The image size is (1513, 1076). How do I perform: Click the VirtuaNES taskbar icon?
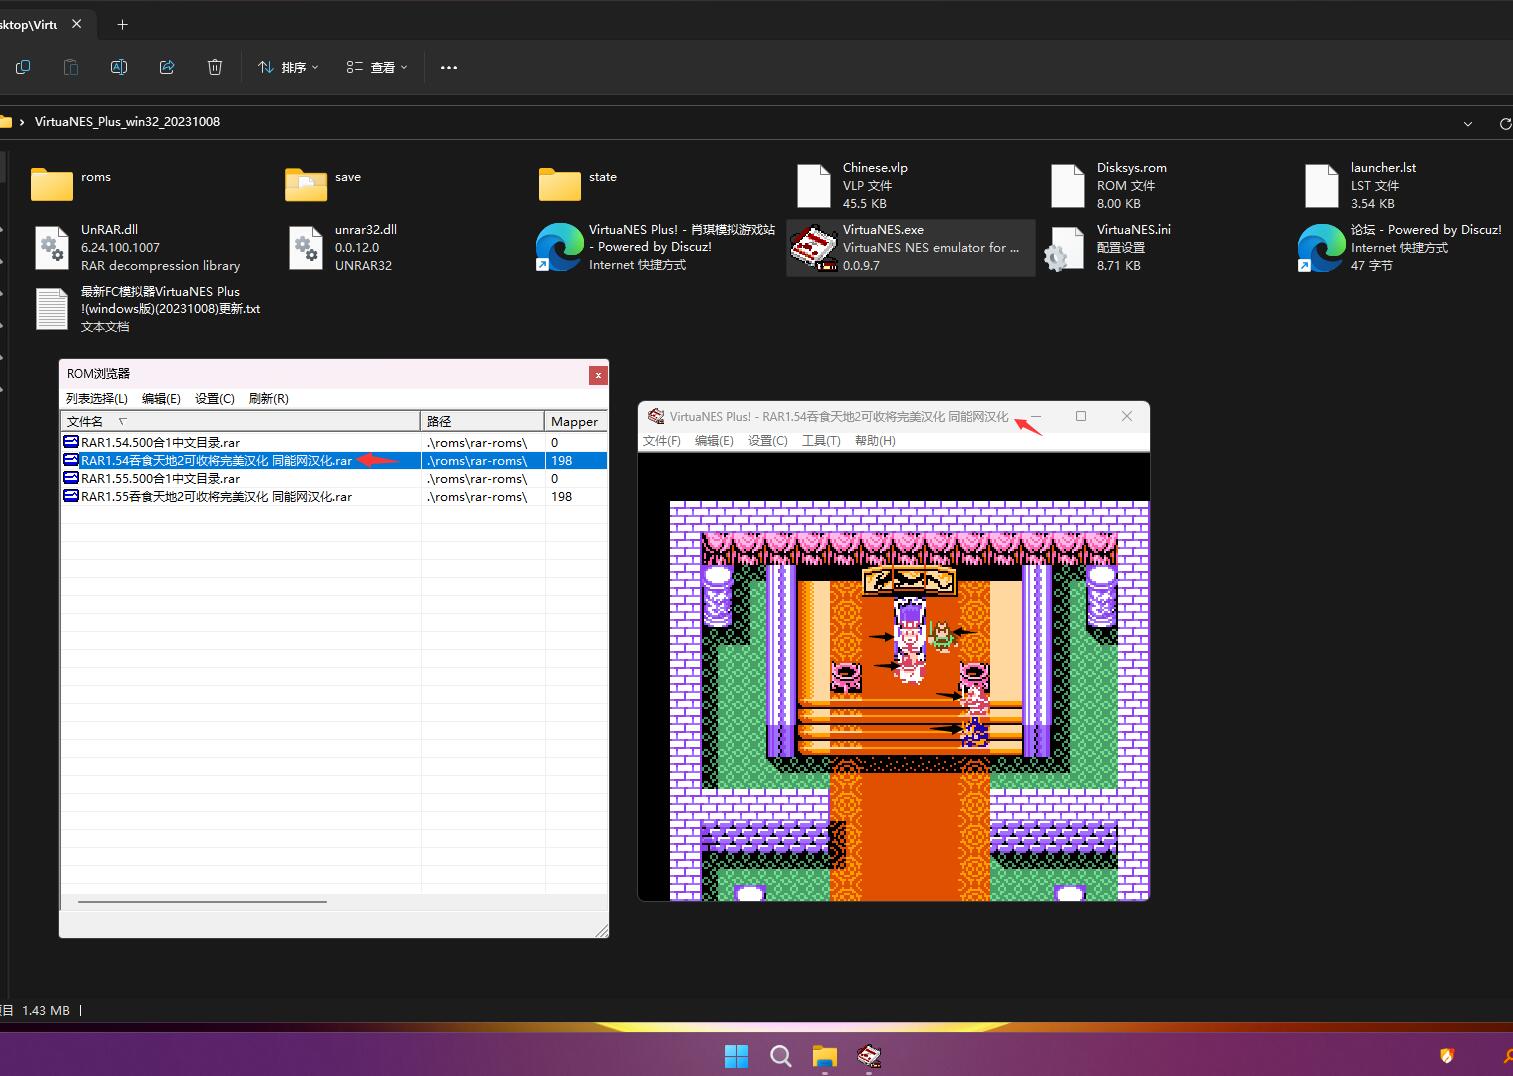coord(869,1055)
